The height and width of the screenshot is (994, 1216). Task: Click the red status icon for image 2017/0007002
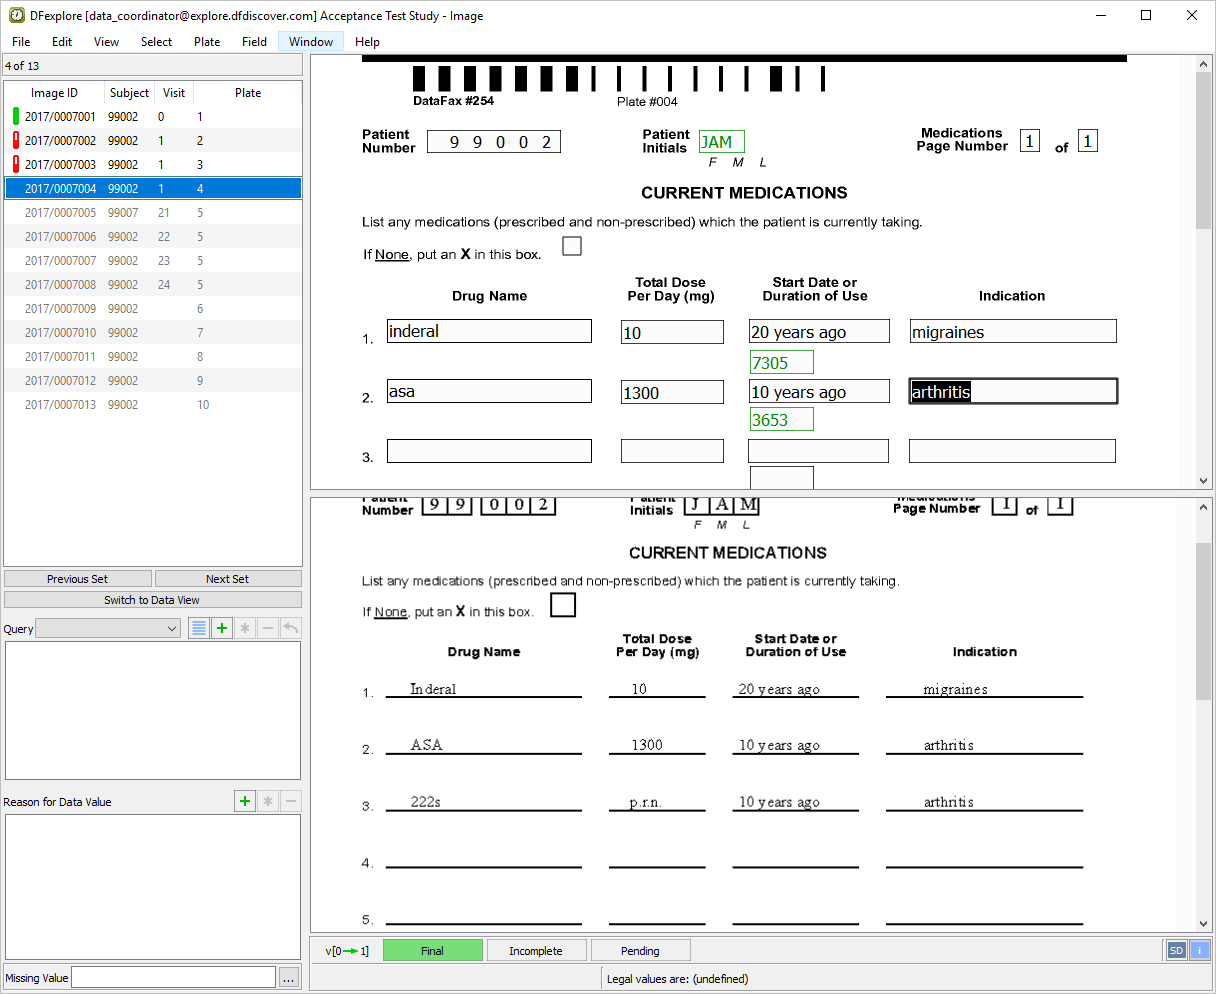(16, 141)
